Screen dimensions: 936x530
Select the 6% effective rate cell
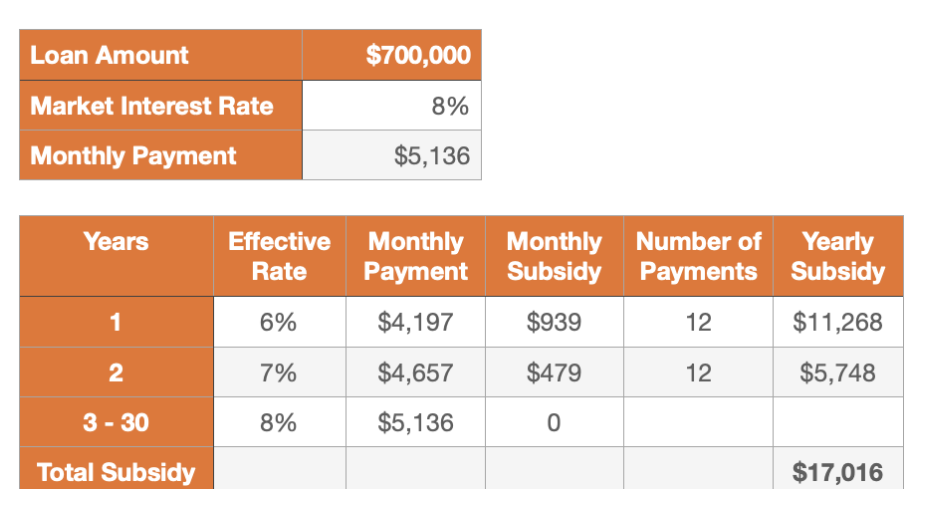tap(279, 322)
